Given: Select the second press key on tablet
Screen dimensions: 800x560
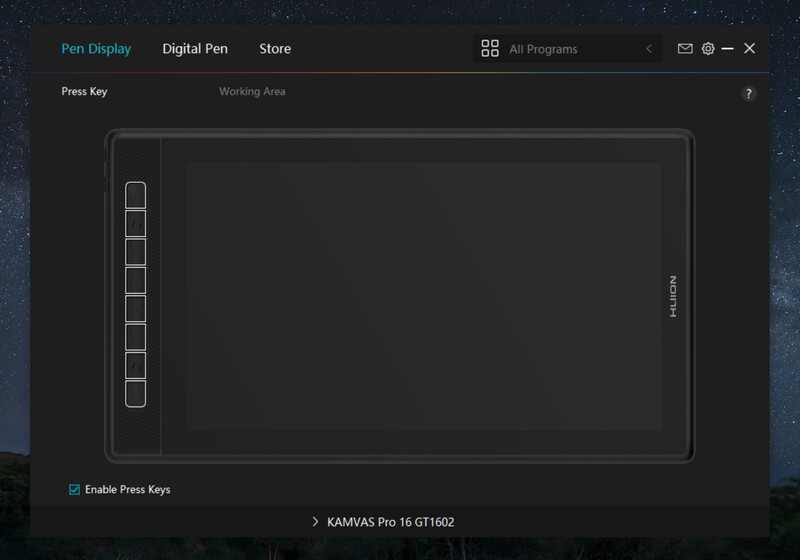Looking at the screenshot, I should click(x=136, y=224).
